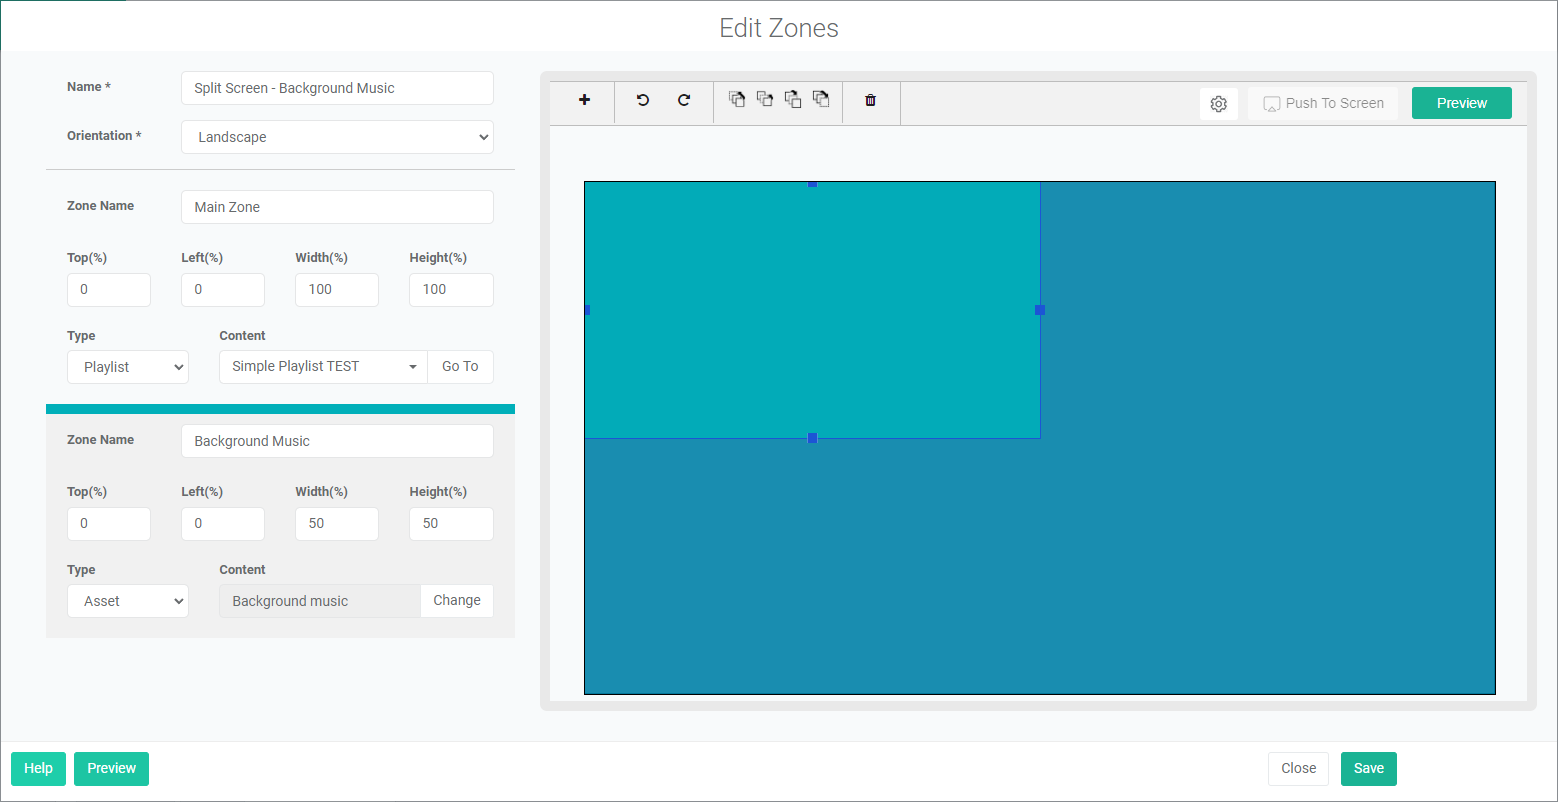Focus Main Zone Width(%) field with 100
Image resolution: width=1558 pixels, height=802 pixels.
[337, 289]
